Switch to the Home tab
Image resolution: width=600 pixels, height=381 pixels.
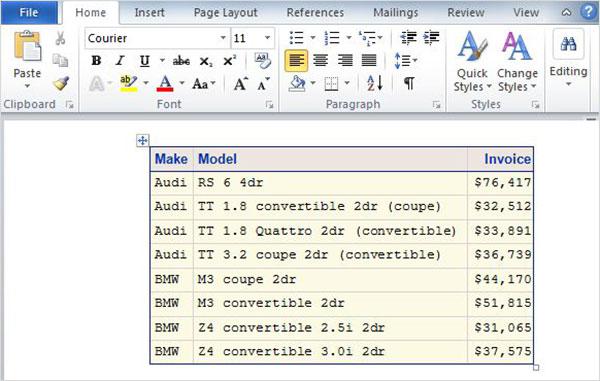91,13
